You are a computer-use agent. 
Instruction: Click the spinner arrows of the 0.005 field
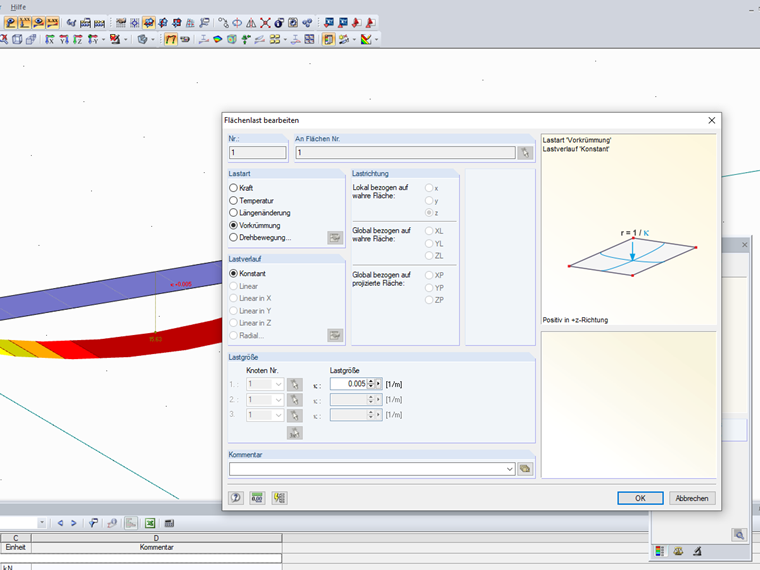click(x=371, y=384)
